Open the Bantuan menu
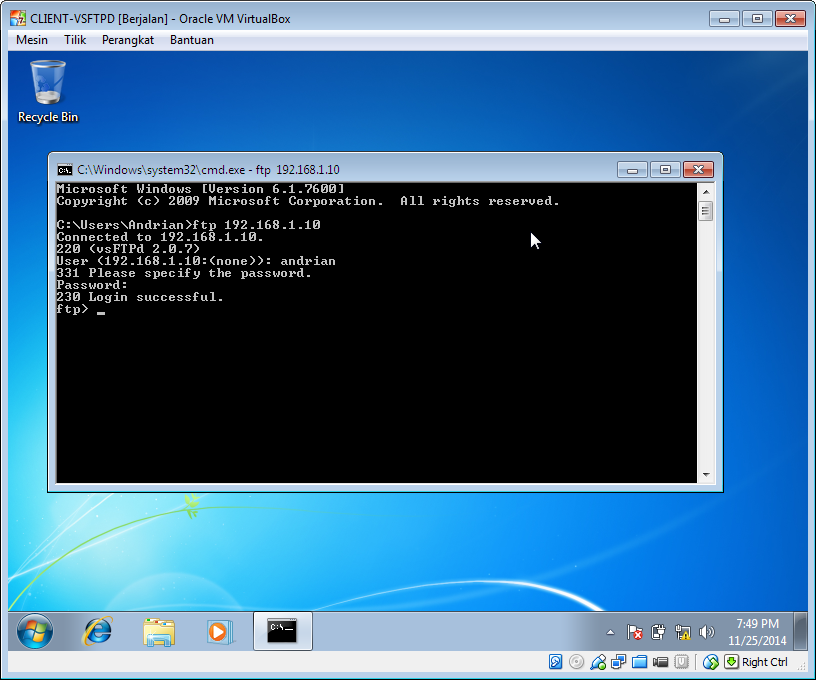Screen dimensions: 816x680 (x=192, y=40)
